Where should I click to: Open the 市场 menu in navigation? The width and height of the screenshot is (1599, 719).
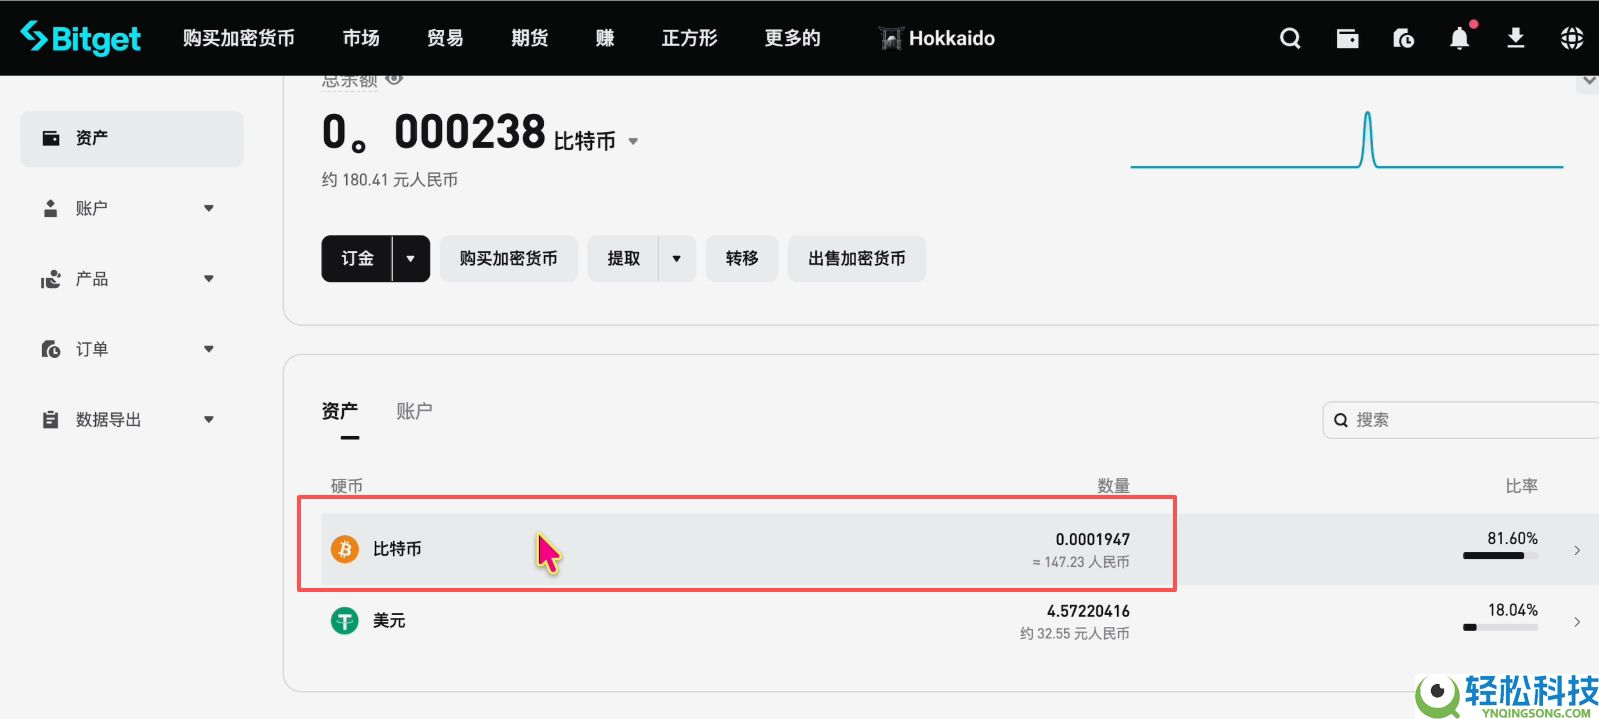361,38
